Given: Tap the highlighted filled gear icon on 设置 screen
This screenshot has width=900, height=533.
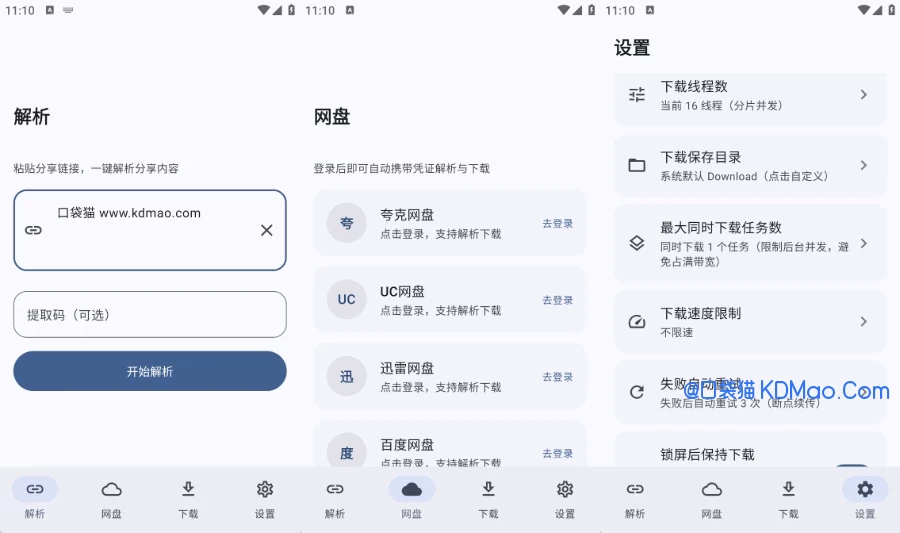Looking at the screenshot, I should pos(865,489).
